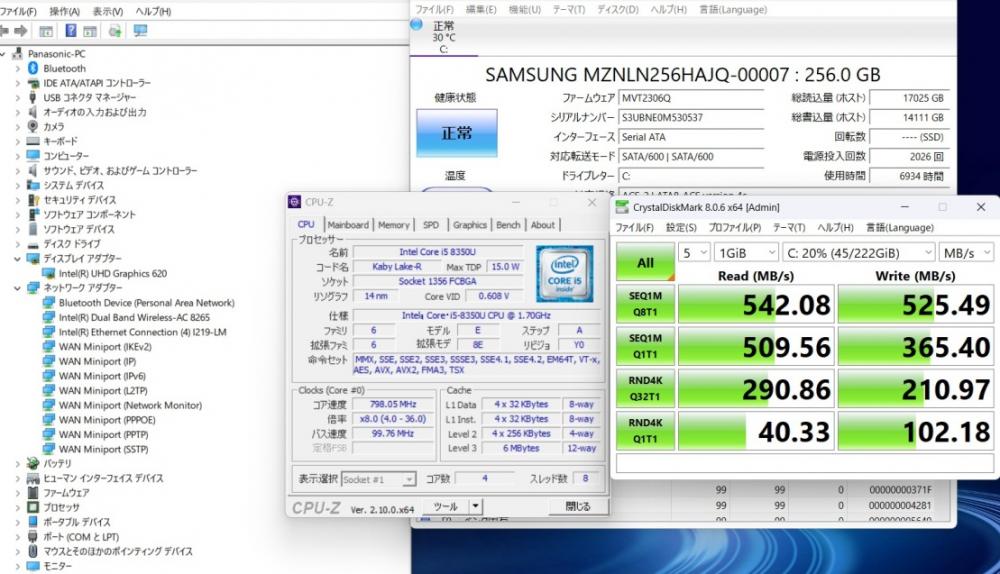Open Device Manager 操作(A) menu
Image resolution: width=1000 pixels, height=574 pixels.
[64, 11]
